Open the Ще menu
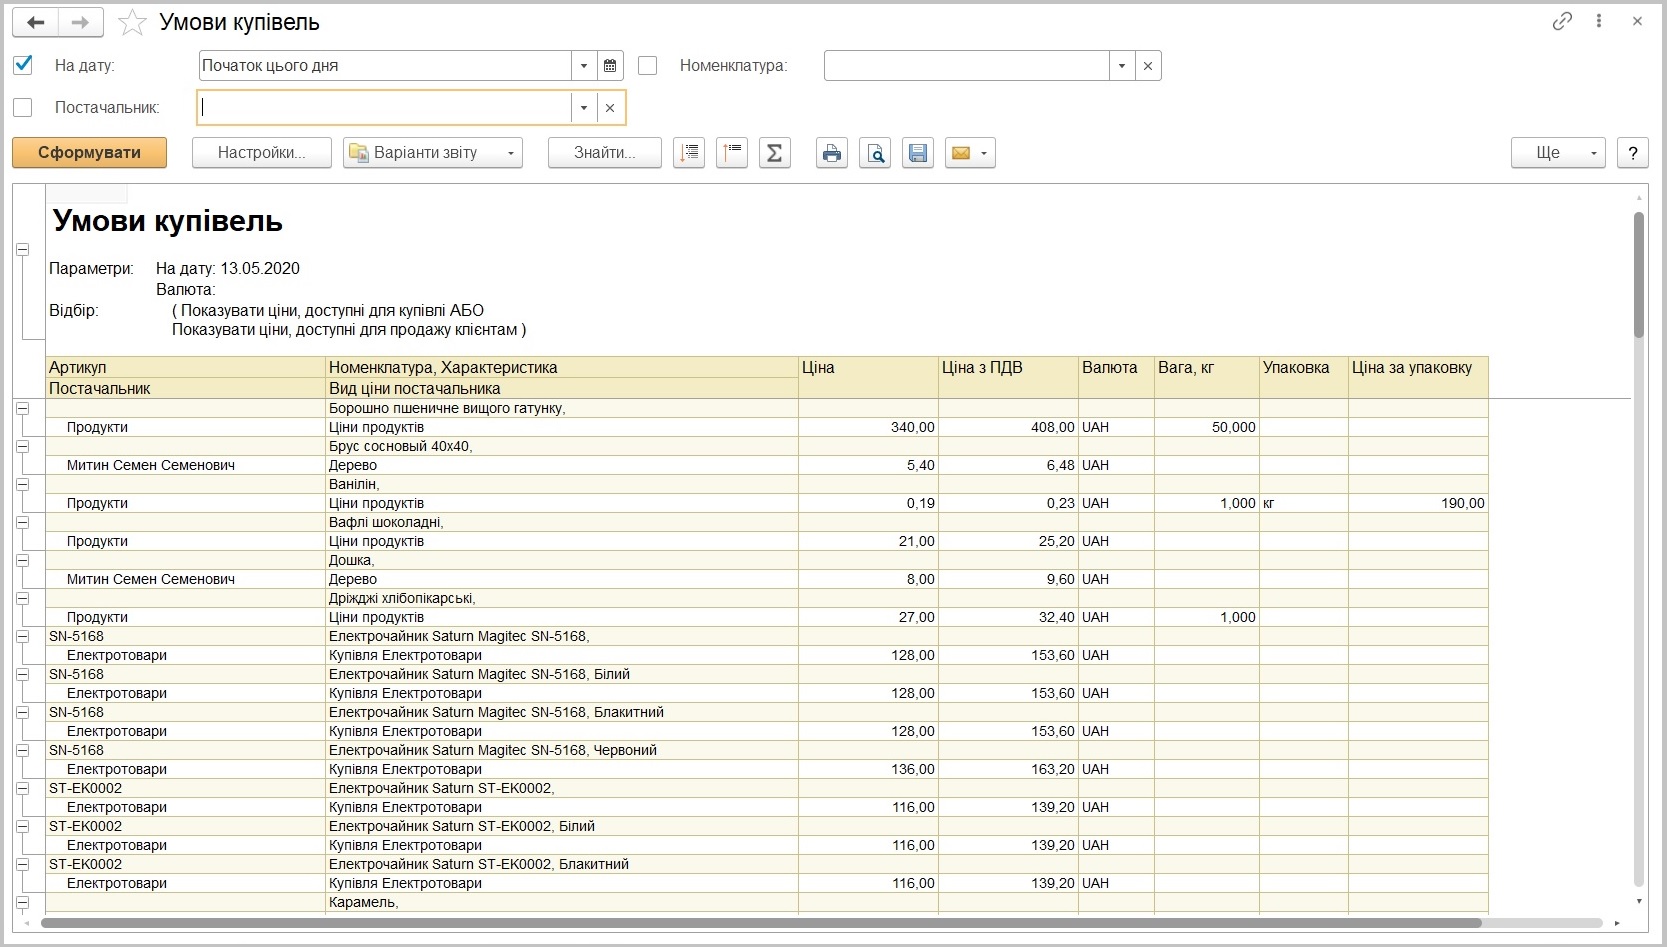The width and height of the screenshot is (1667, 947). click(1558, 153)
